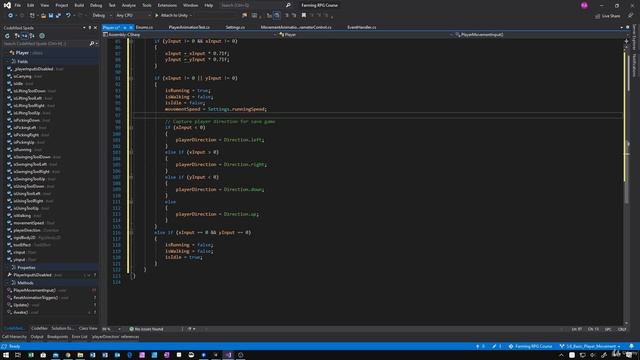Viewport: 640px width, 360px height.
Task: Close the Player.cs tab
Action: pos(131,27)
